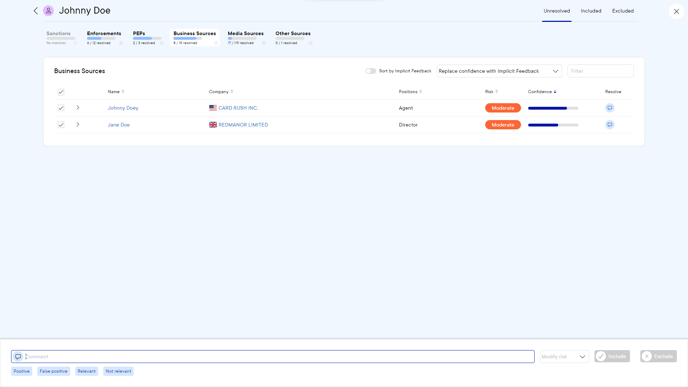Click the US flag beside CARD RUSH INC.

(213, 108)
